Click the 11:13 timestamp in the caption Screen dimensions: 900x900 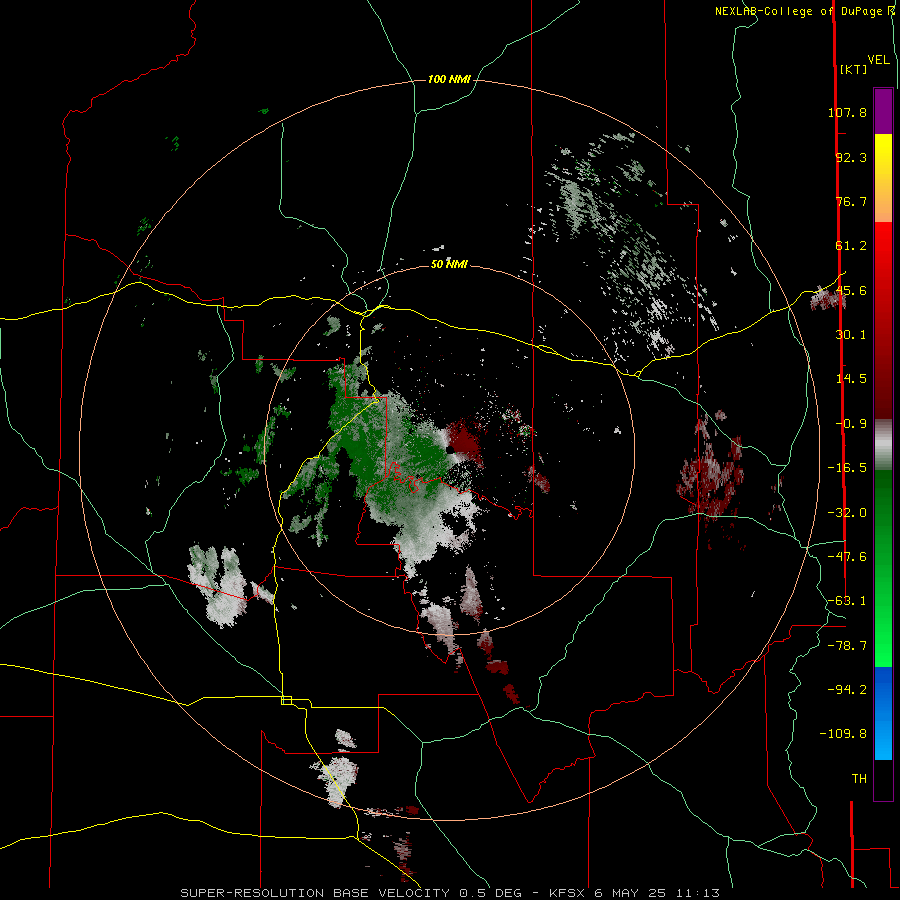click(x=697, y=893)
